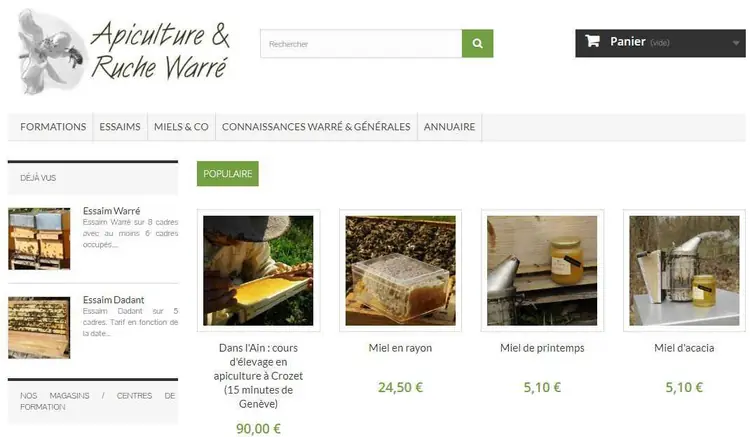The image size is (750, 437).
Task: Open the Essaim Dadant thumbnail image
Action: coord(39,328)
